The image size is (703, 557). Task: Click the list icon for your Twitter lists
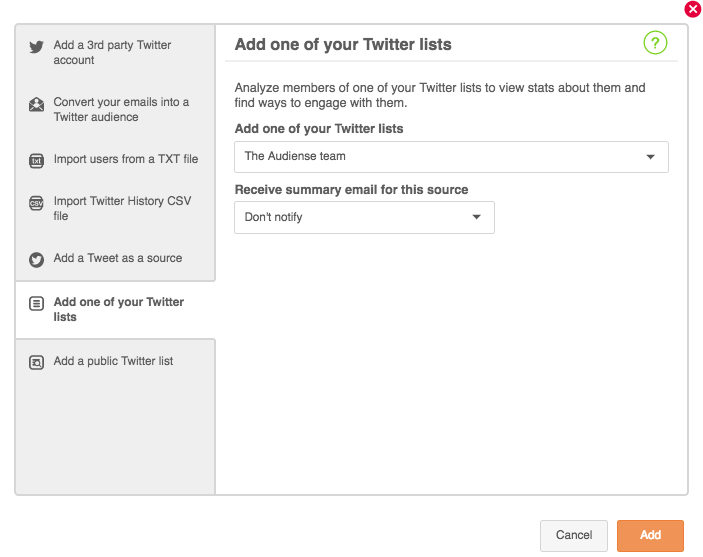point(36,304)
